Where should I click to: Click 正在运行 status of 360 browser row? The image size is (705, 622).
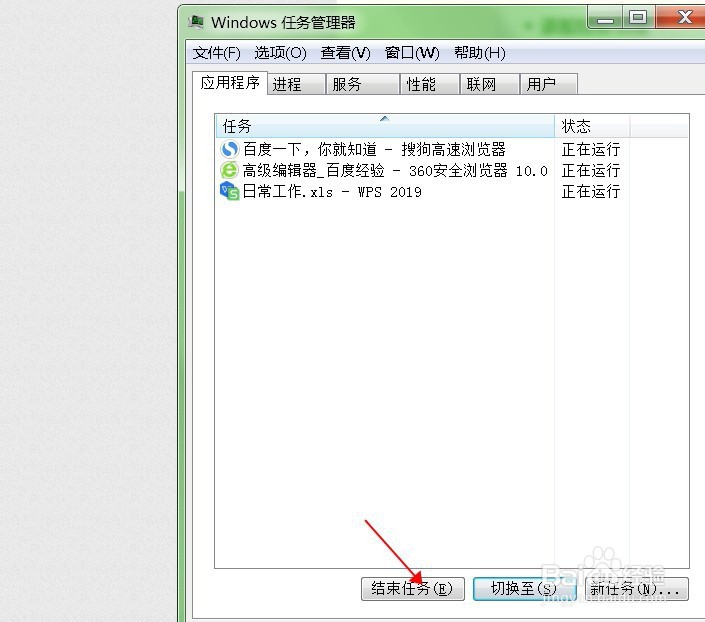tap(591, 170)
